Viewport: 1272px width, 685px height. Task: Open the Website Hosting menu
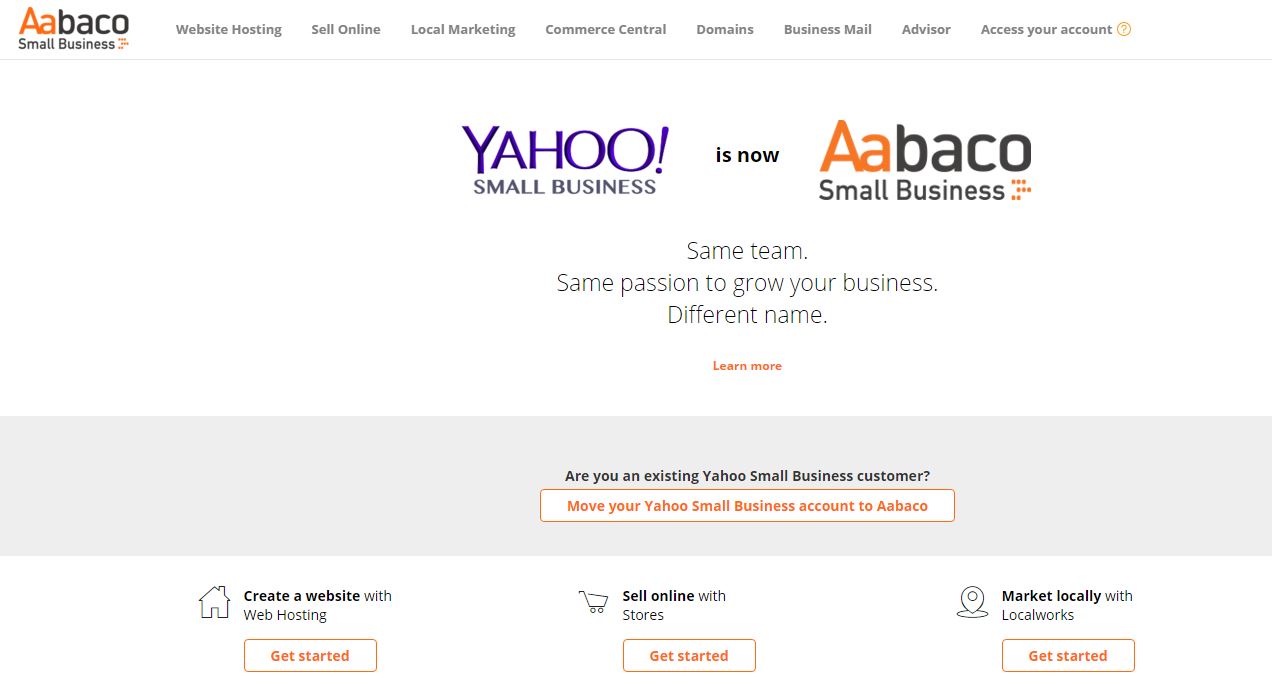tap(229, 29)
